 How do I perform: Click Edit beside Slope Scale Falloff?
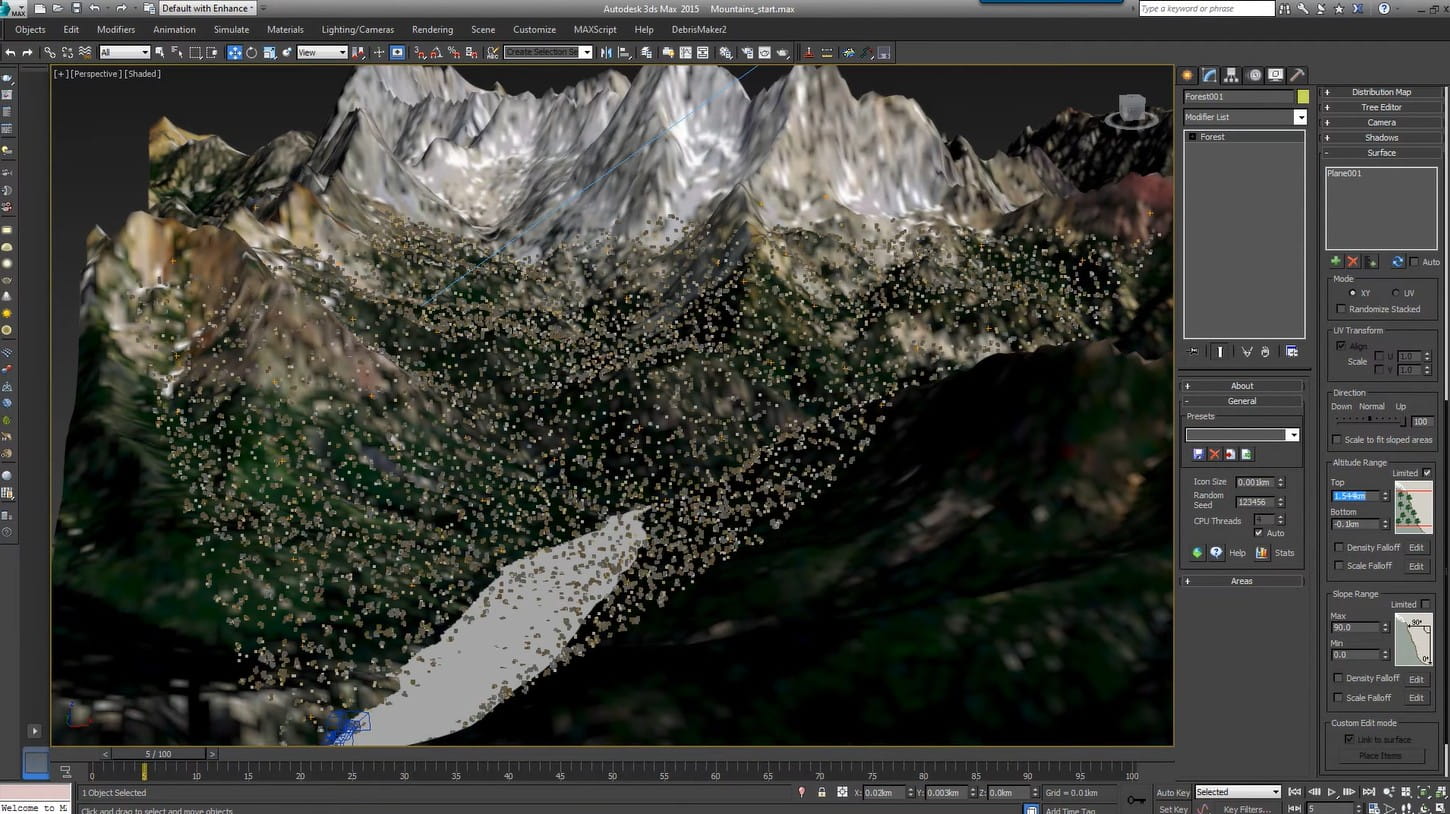(x=1416, y=698)
